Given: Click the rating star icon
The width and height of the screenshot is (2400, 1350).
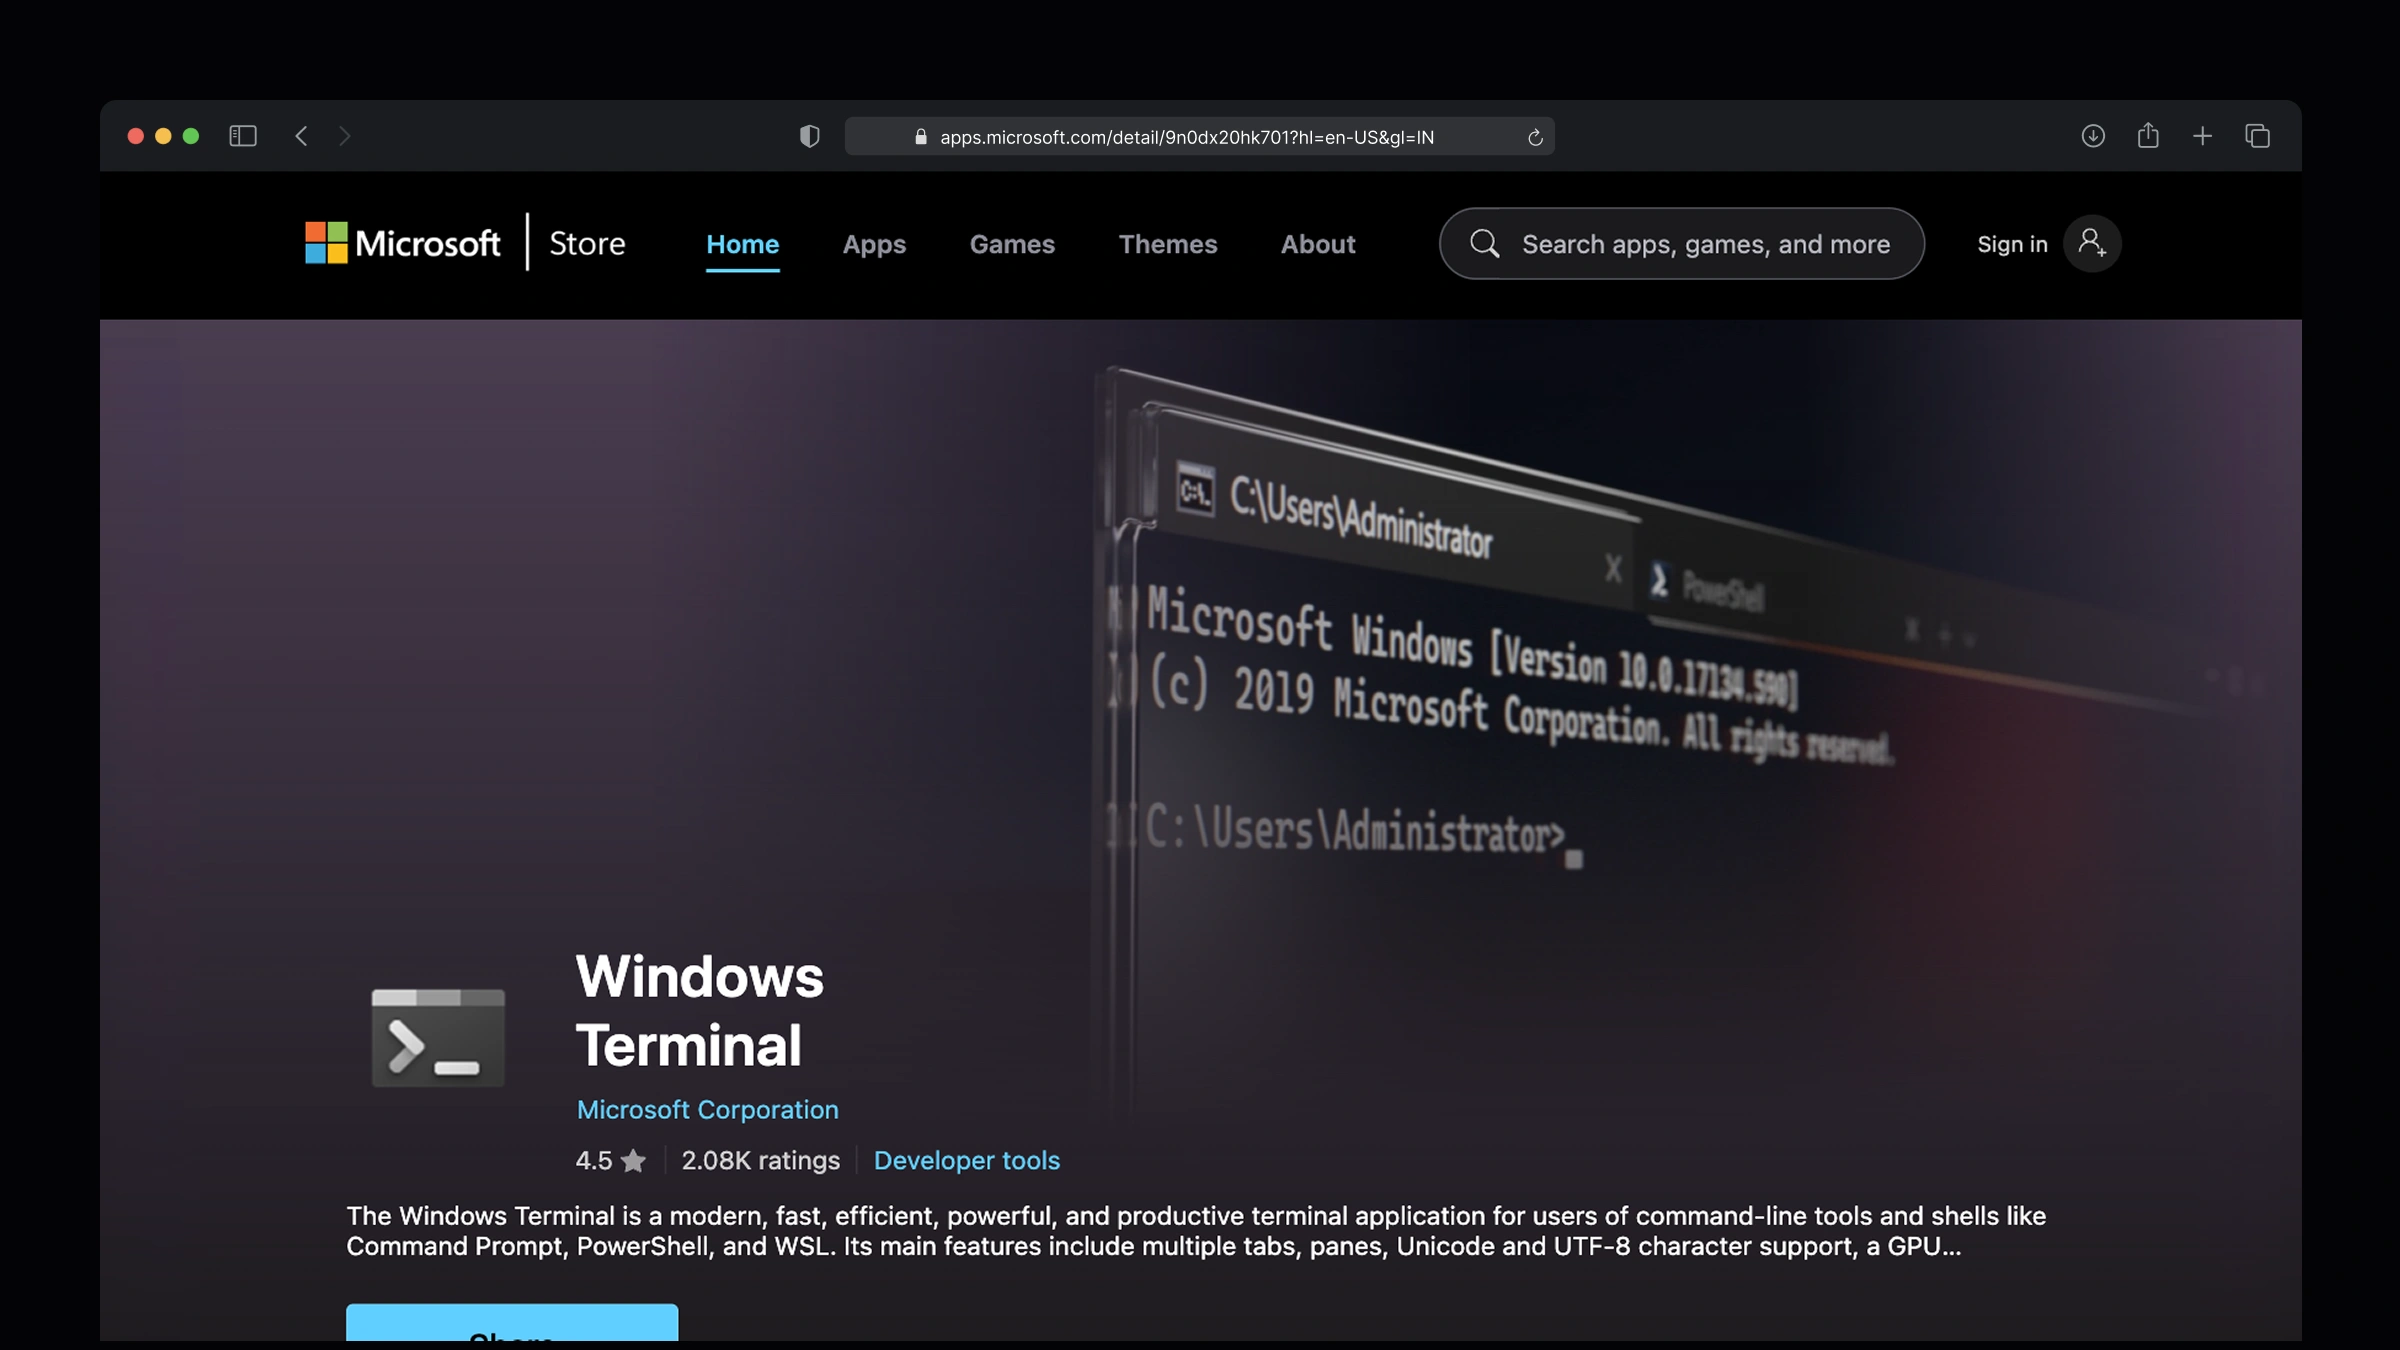Looking at the screenshot, I should 633,1160.
